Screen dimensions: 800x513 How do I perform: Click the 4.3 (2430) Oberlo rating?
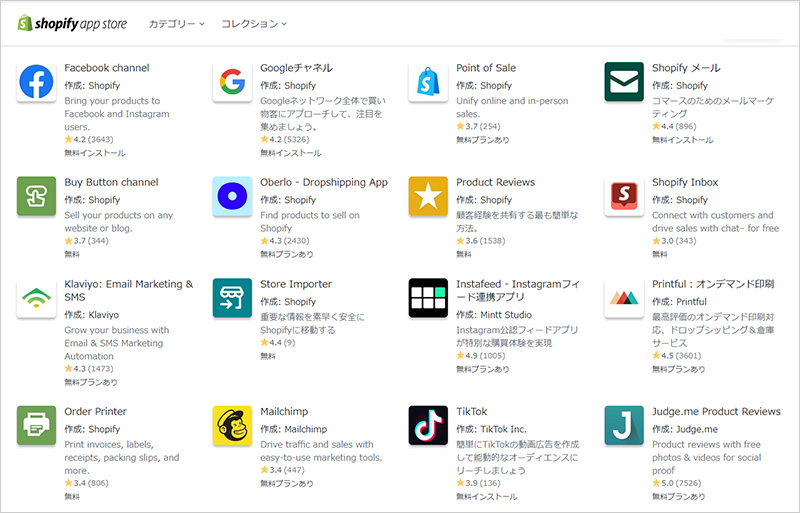coord(285,240)
